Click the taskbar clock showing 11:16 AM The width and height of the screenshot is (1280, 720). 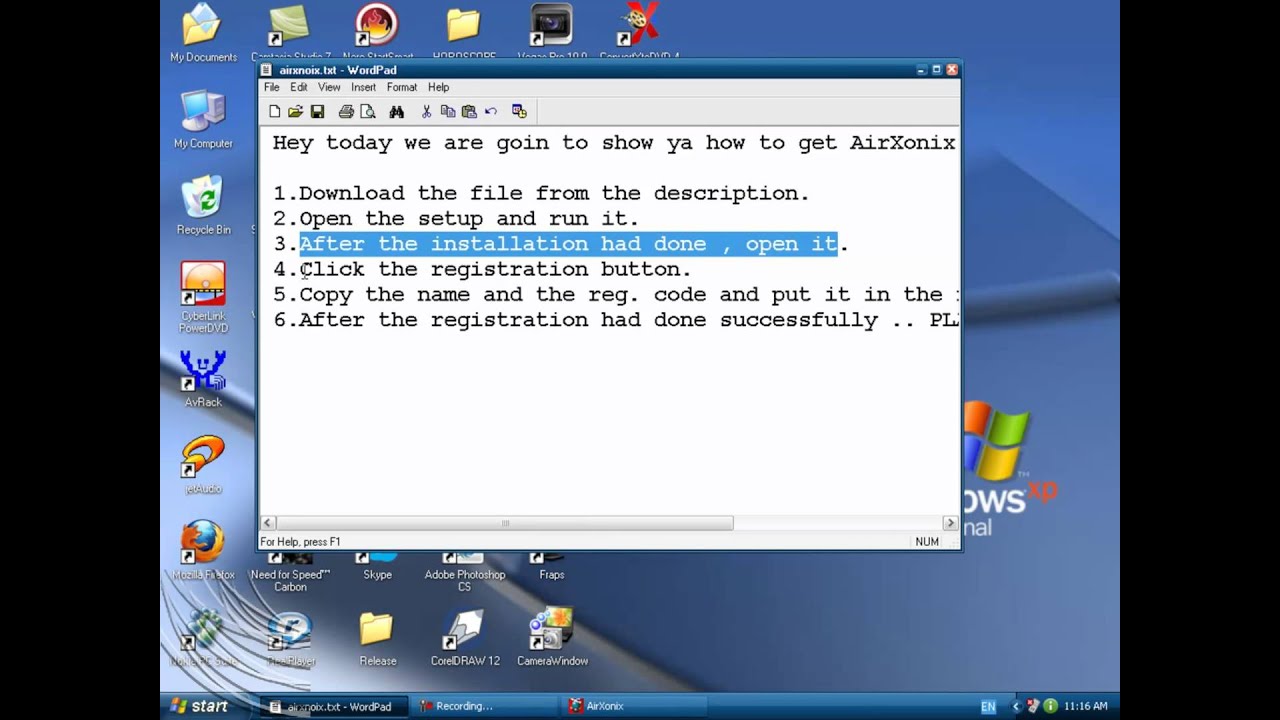1084,707
